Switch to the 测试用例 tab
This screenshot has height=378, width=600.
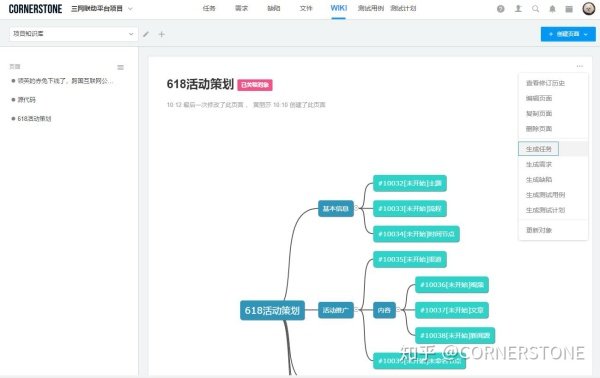[x=370, y=8]
